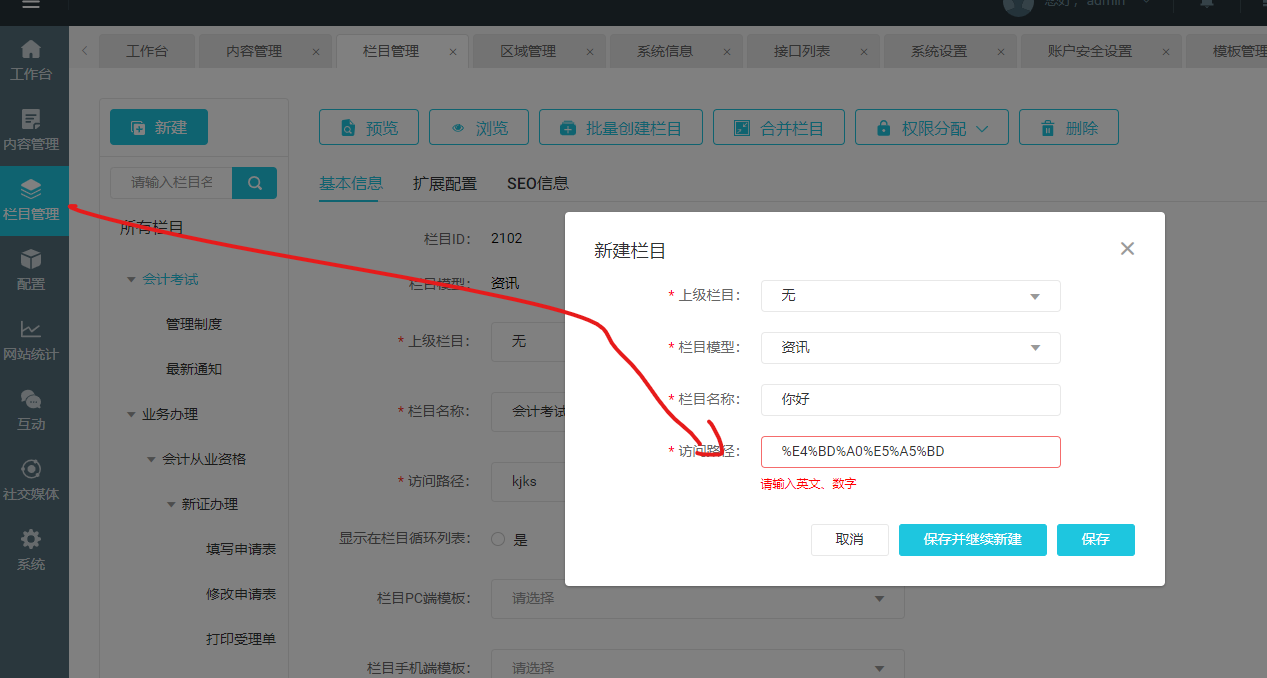Select the 是 radio button

point(498,539)
